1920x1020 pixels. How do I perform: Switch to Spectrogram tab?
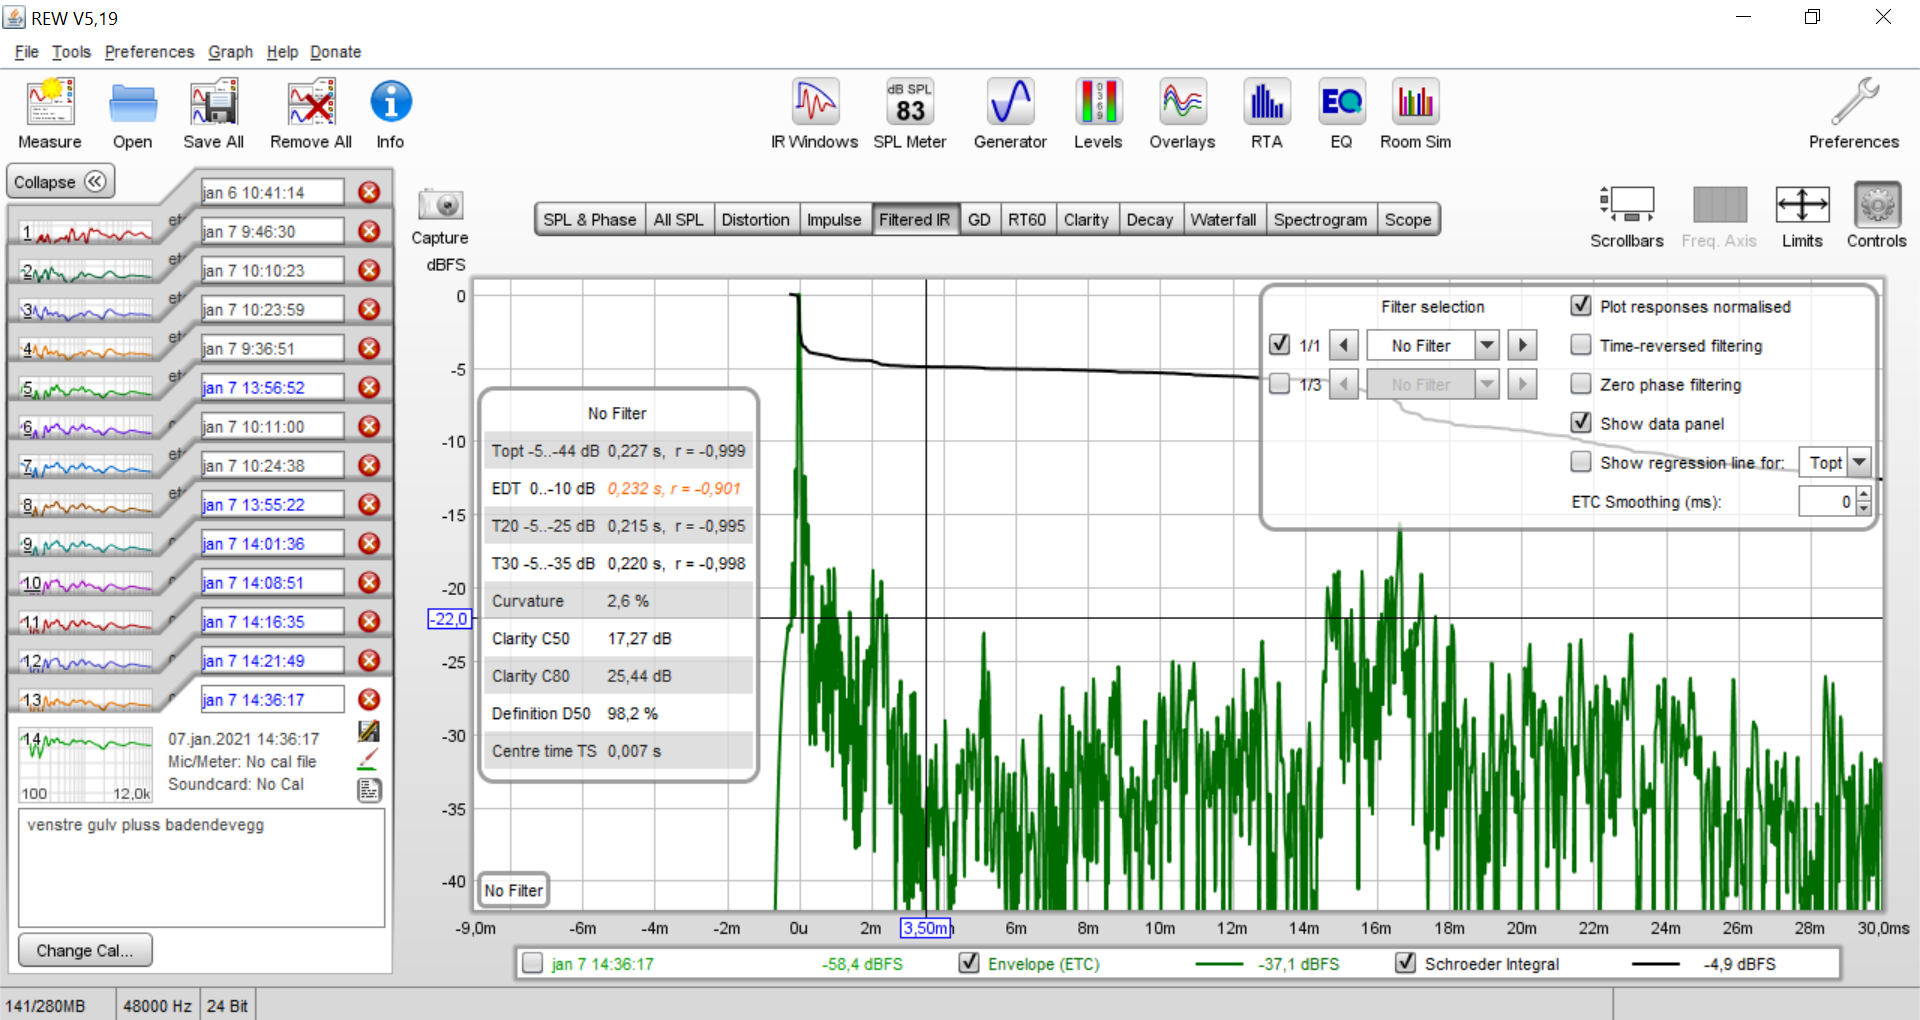tap(1320, 220)
